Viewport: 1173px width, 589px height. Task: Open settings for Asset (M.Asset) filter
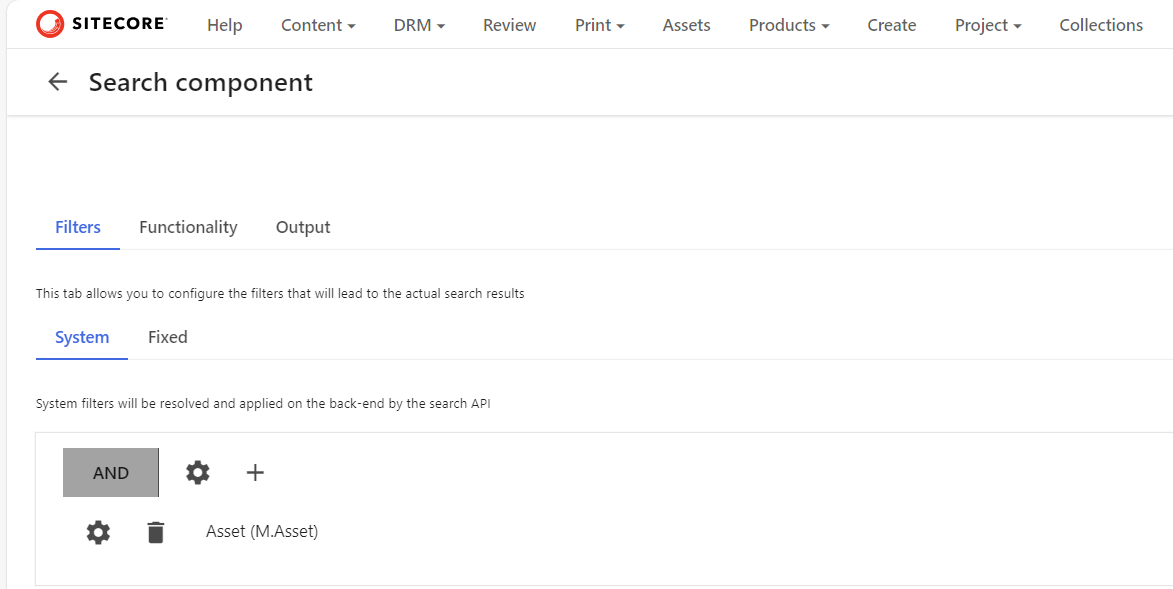coord(98,532)
